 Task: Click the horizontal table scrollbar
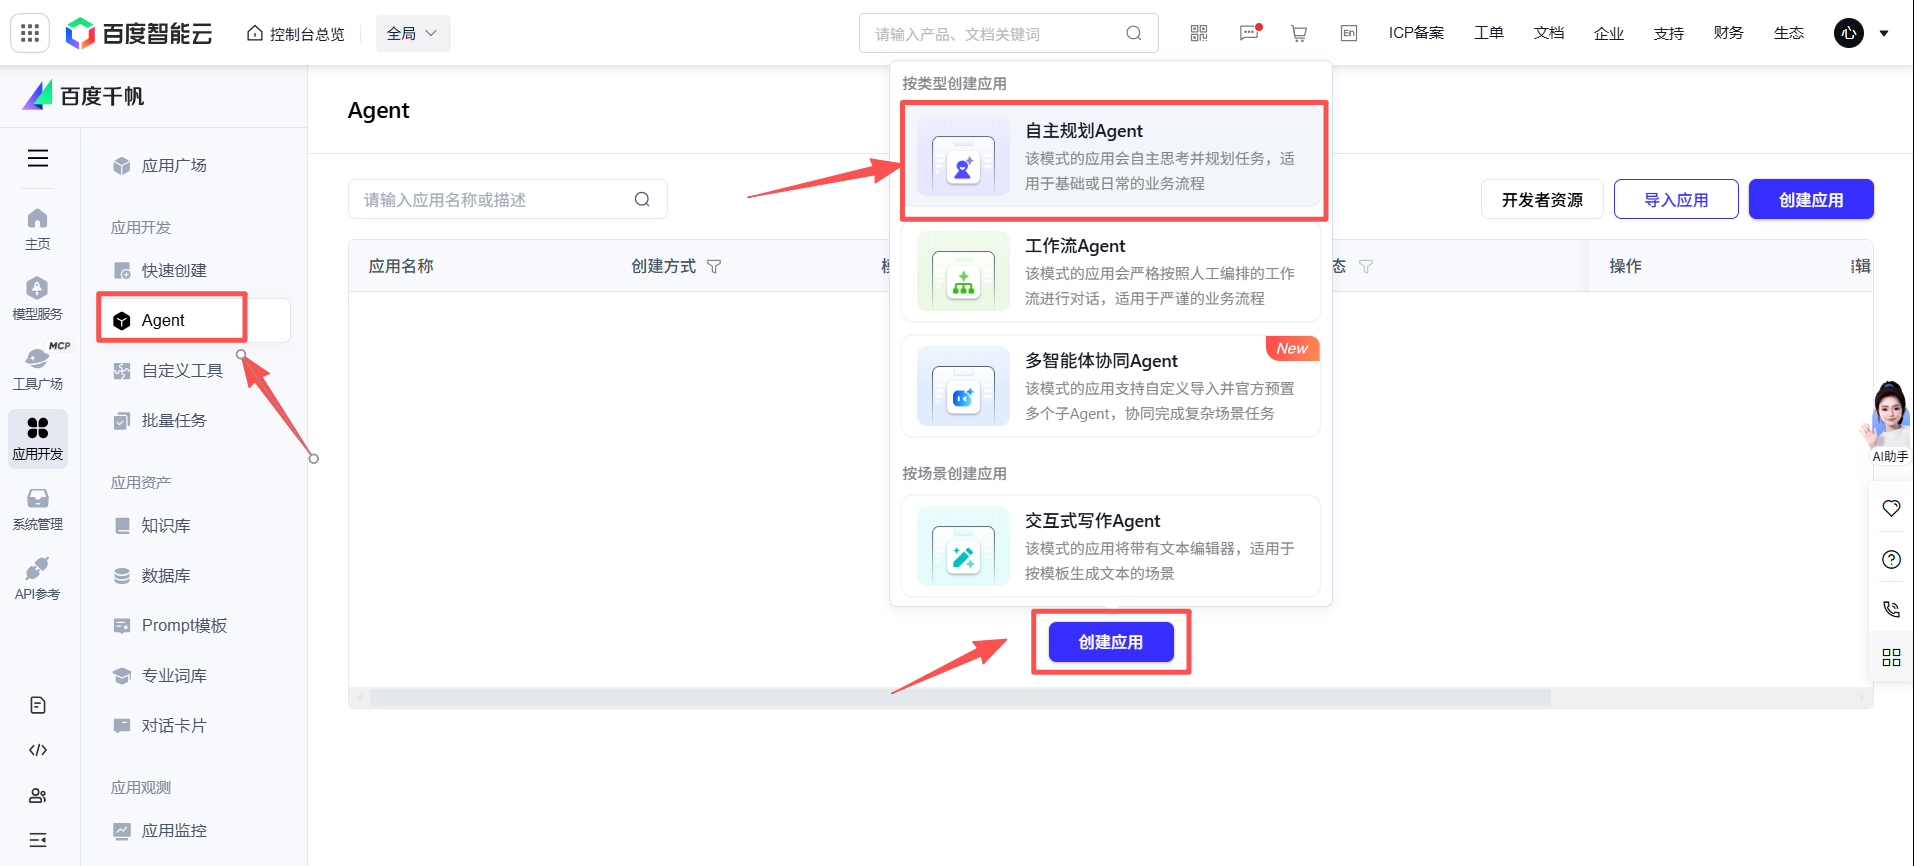960,697
